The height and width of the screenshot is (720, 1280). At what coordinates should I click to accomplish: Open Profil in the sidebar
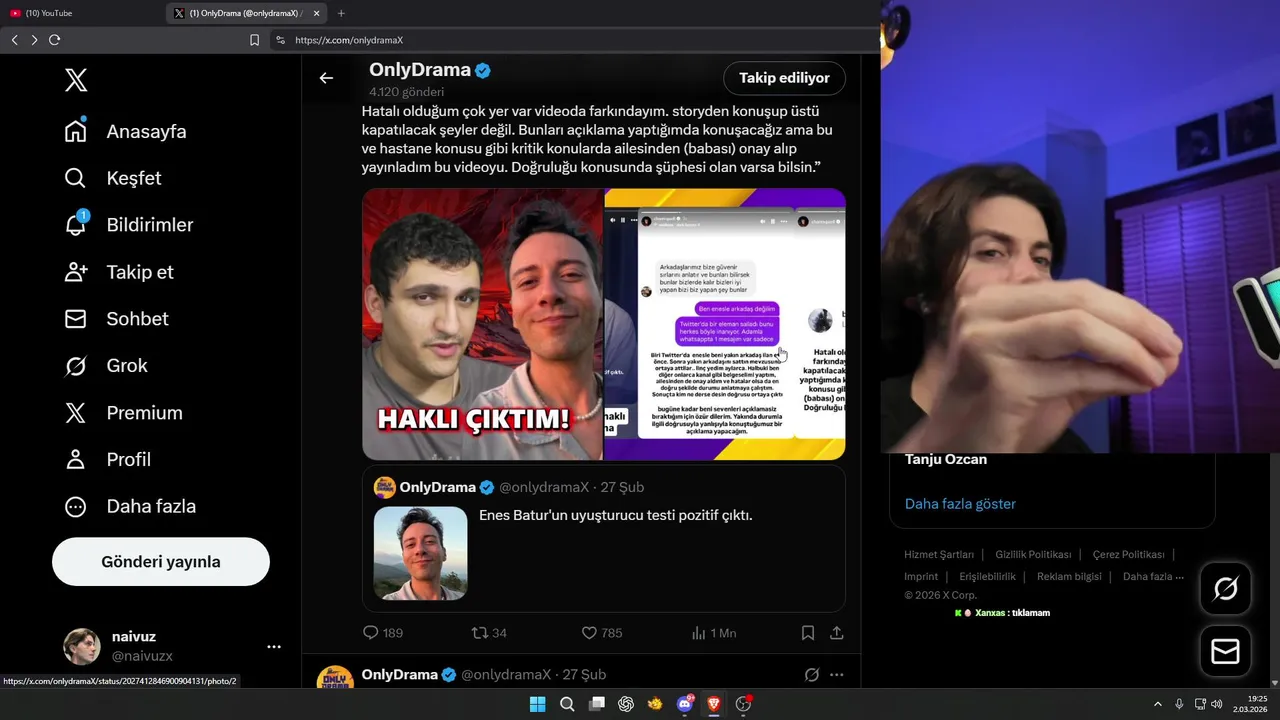[108, 460]
